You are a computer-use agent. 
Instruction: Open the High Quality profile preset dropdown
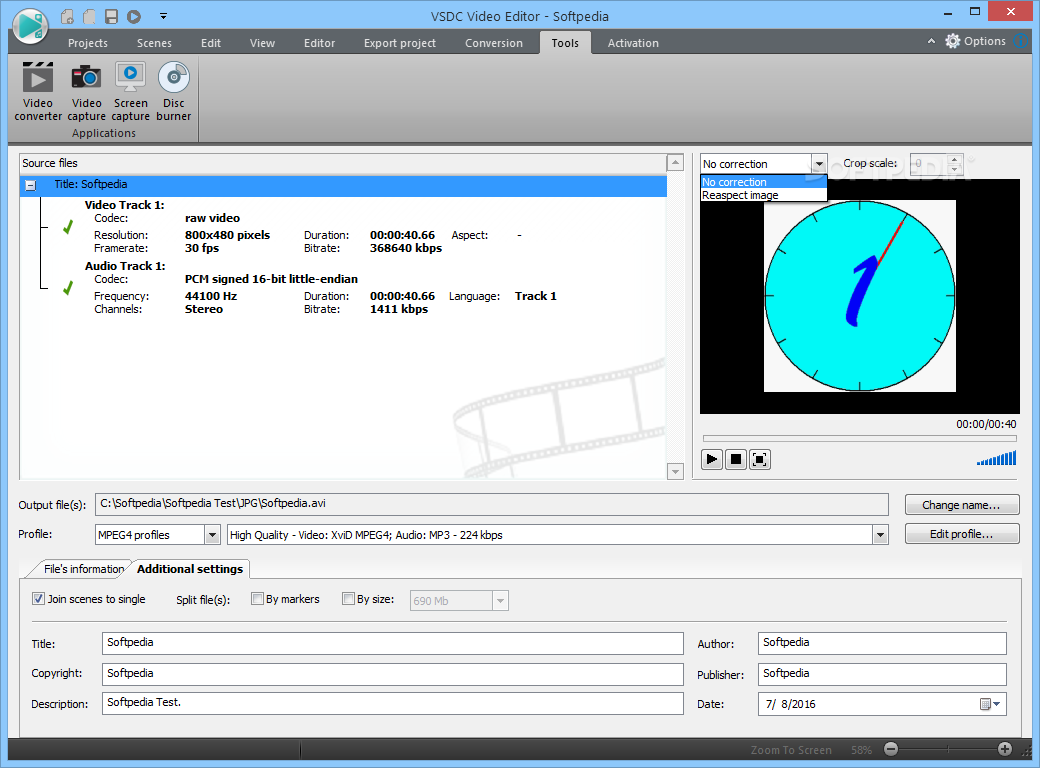(880, 535)
